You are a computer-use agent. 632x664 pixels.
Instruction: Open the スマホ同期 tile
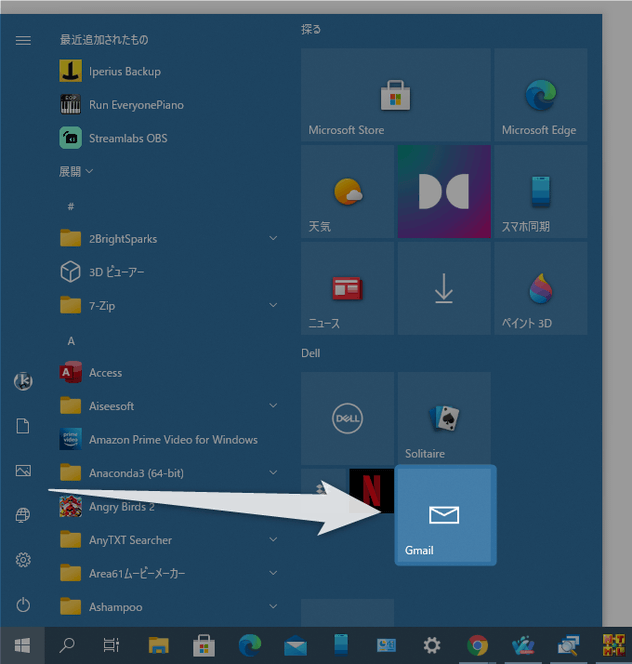(541, 191)
